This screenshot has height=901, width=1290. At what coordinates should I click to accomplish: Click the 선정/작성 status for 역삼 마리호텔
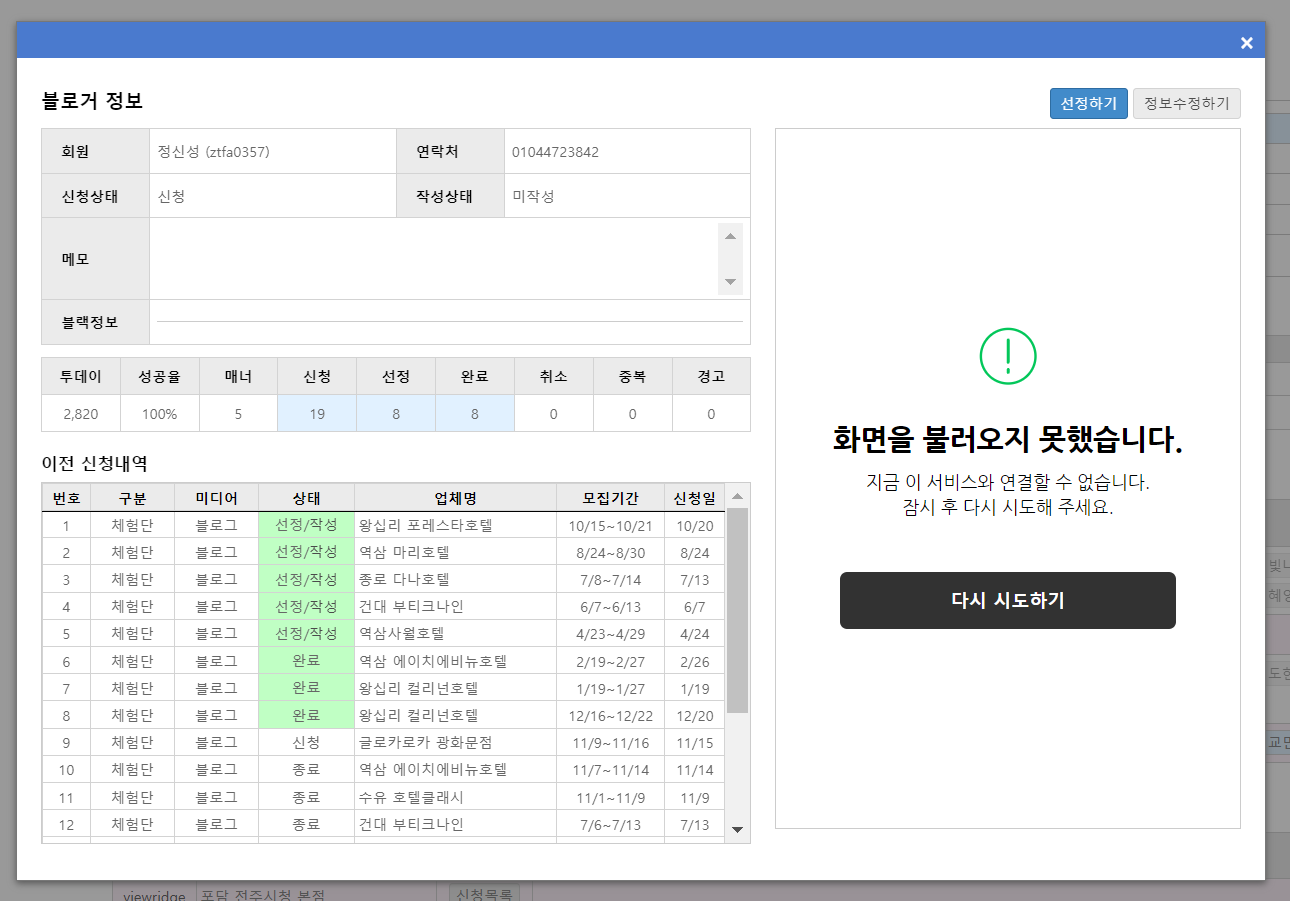(x=306, y=553)
